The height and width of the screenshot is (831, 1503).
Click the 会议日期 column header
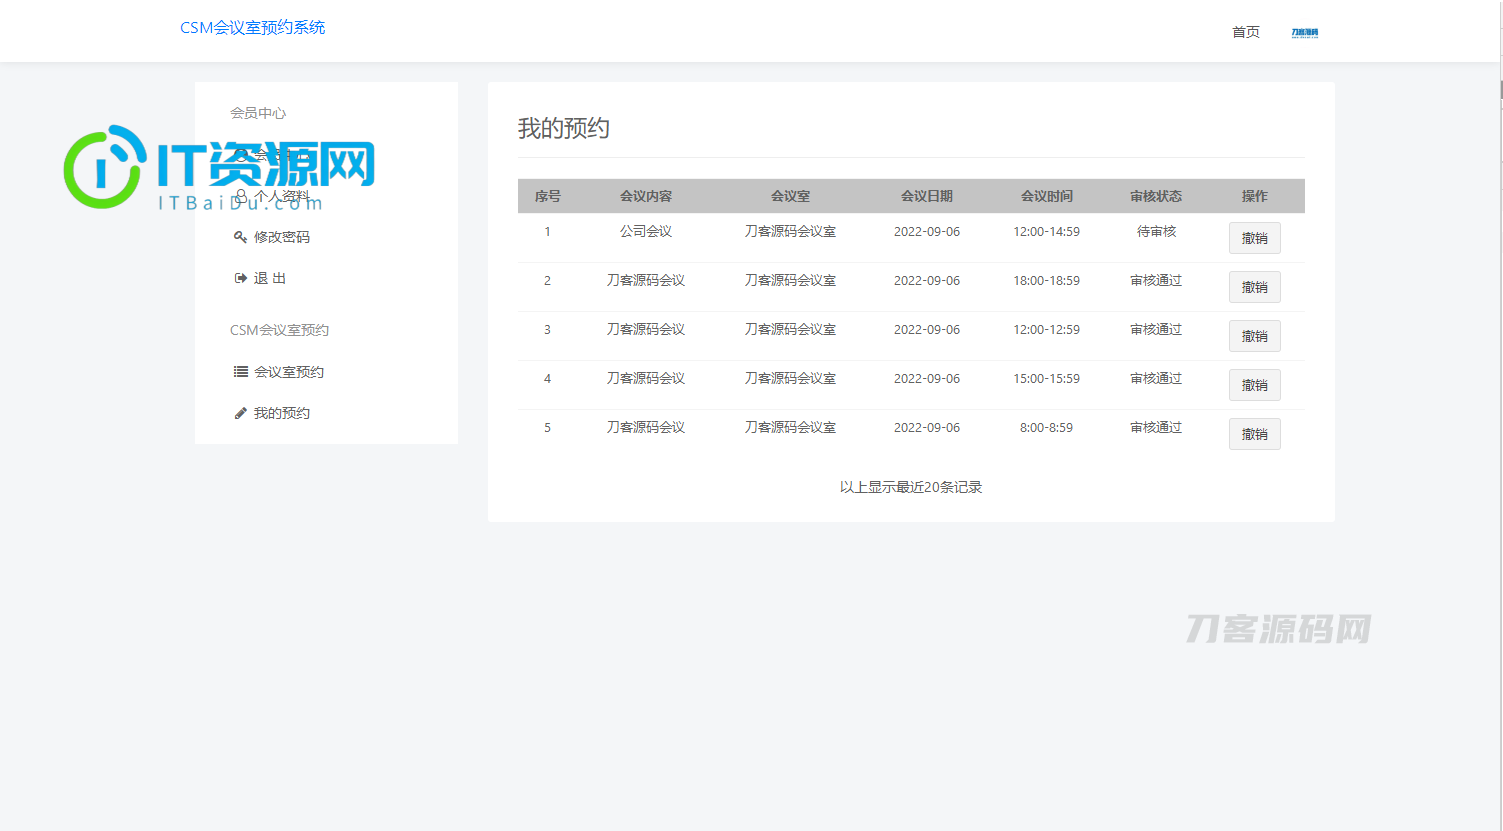pos(926,196)
